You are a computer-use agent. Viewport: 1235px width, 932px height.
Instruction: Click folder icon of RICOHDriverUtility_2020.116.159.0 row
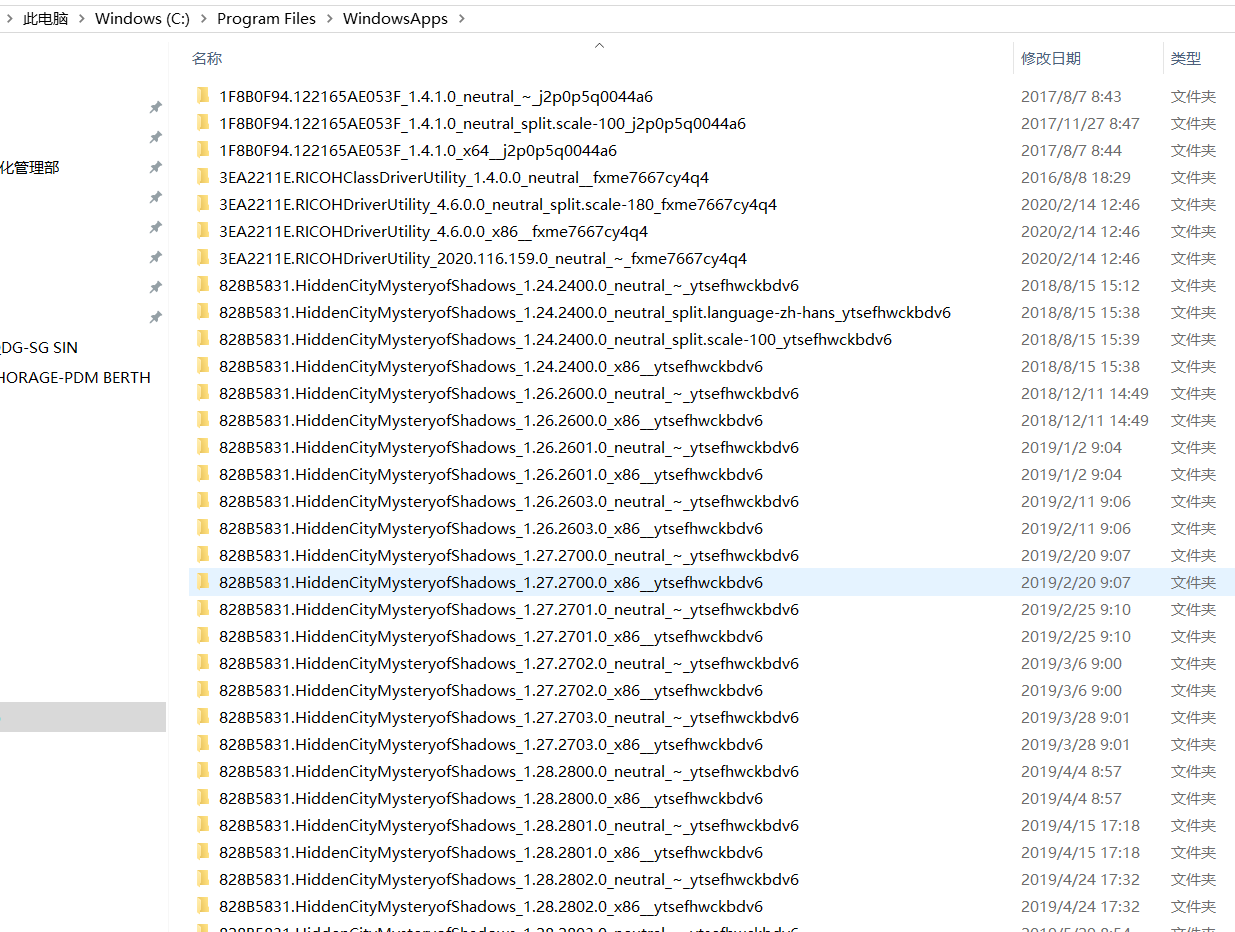coord(203,259)
